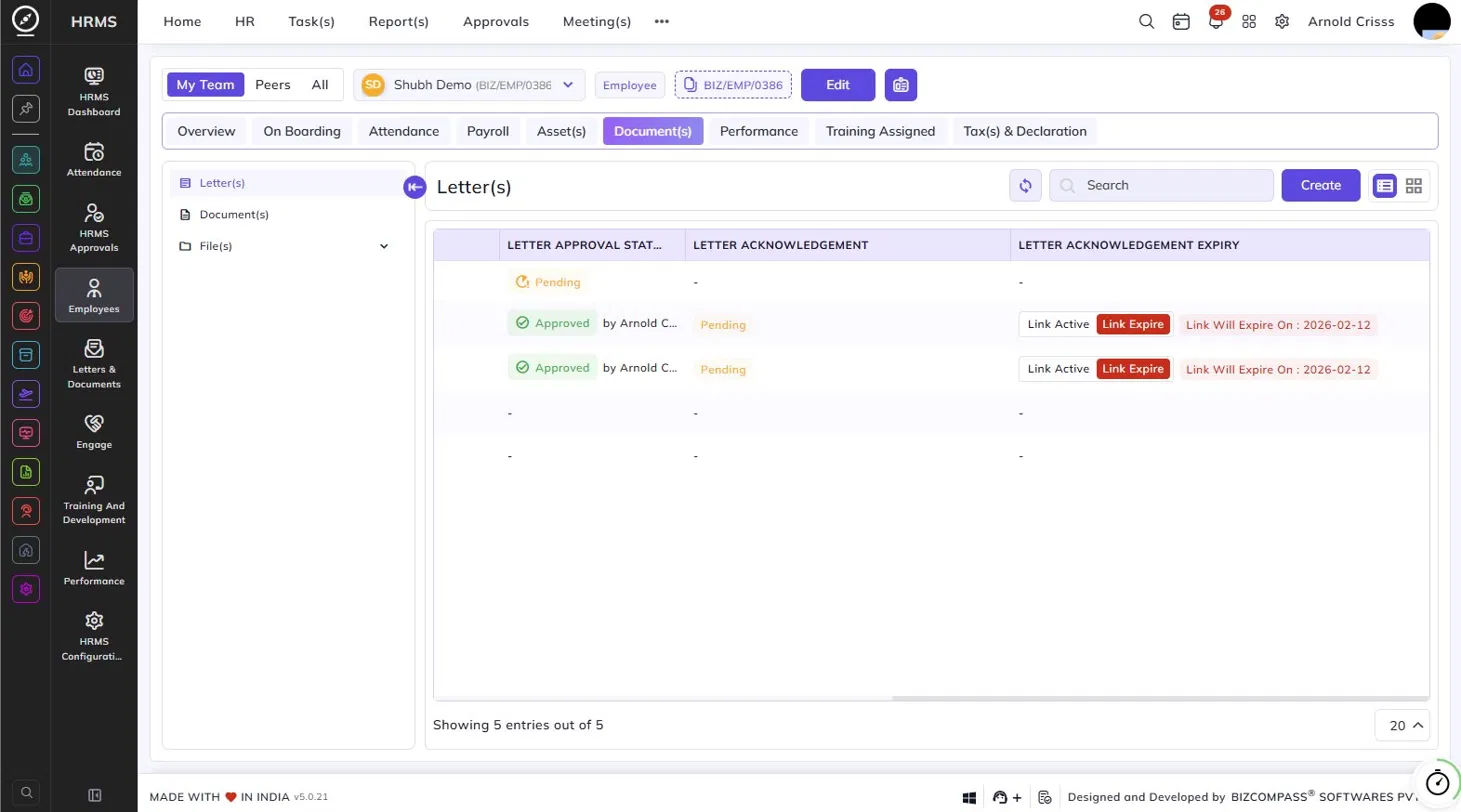Click the support headset icon in footer
This screenshot has height=812, width=1461.
[1000, 797]
